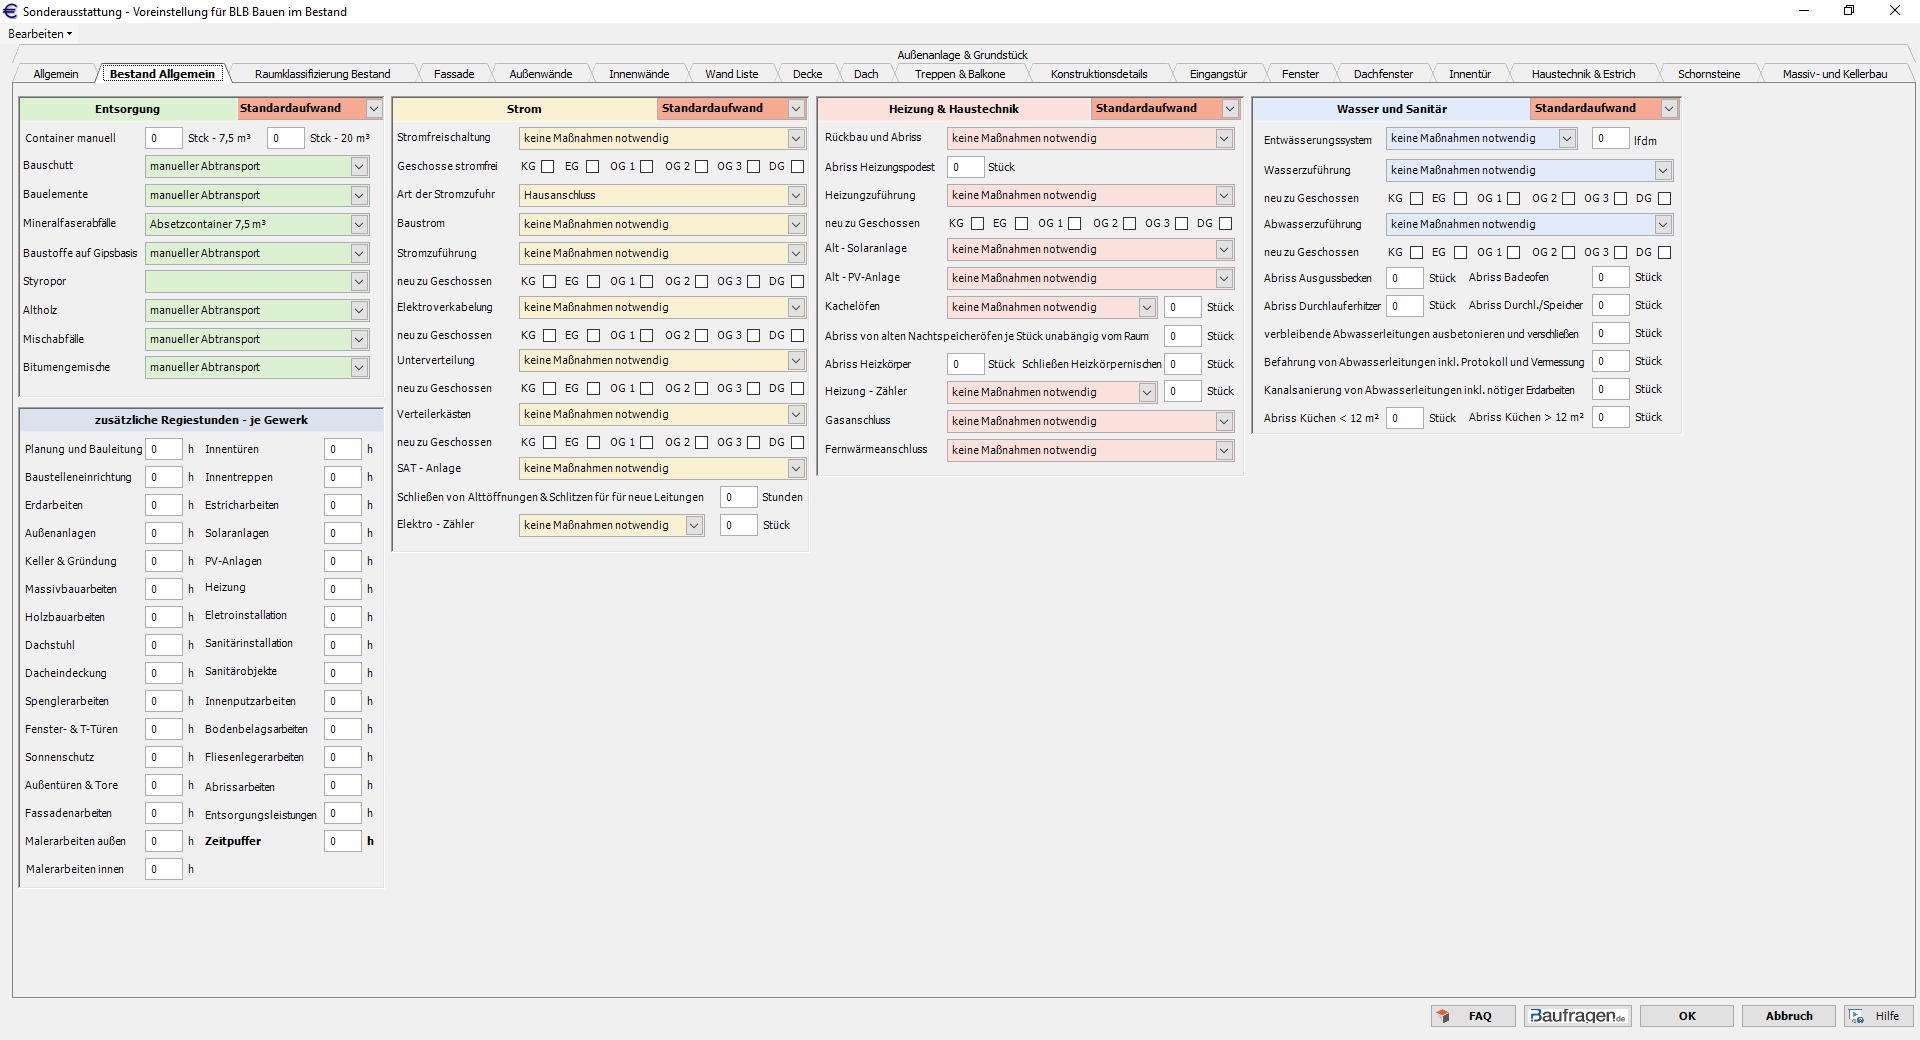
Task: Open the Art der Stromzufuhr dropdown
Action: [796, 196]
